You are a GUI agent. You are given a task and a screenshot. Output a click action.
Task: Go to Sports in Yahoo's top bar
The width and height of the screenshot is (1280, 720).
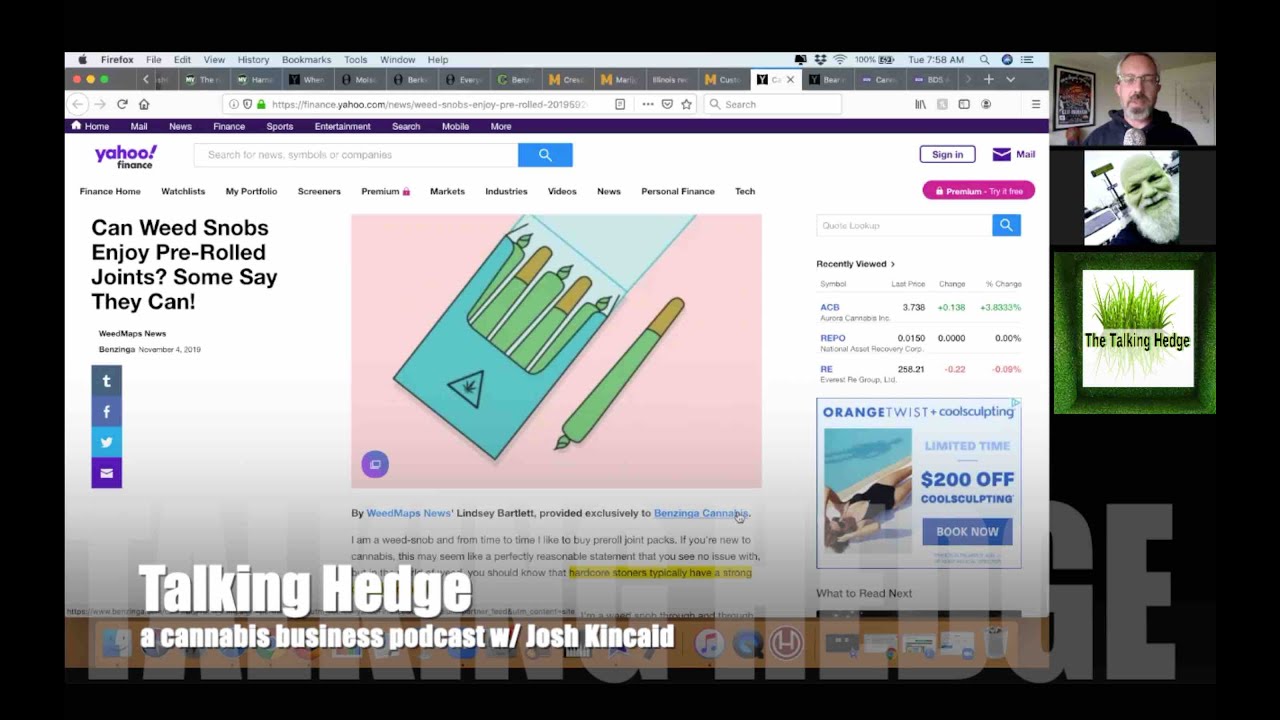(x=280, y=127)
